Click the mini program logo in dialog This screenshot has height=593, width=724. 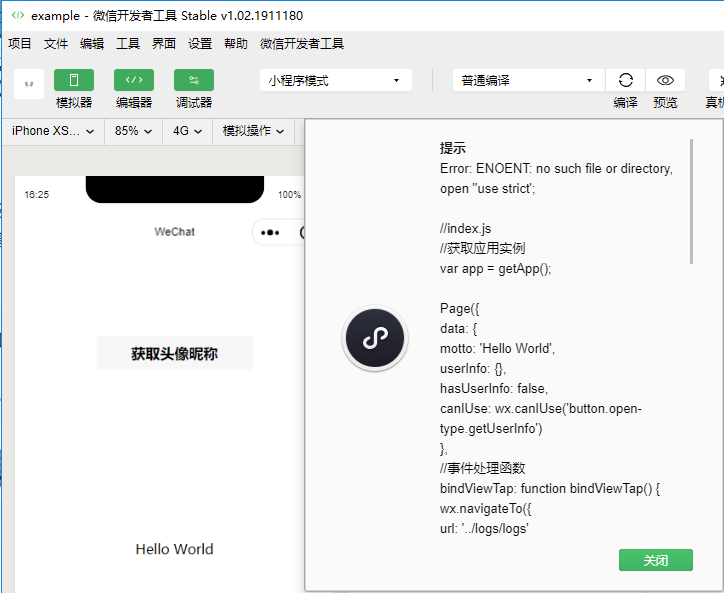tap(375, 339)
